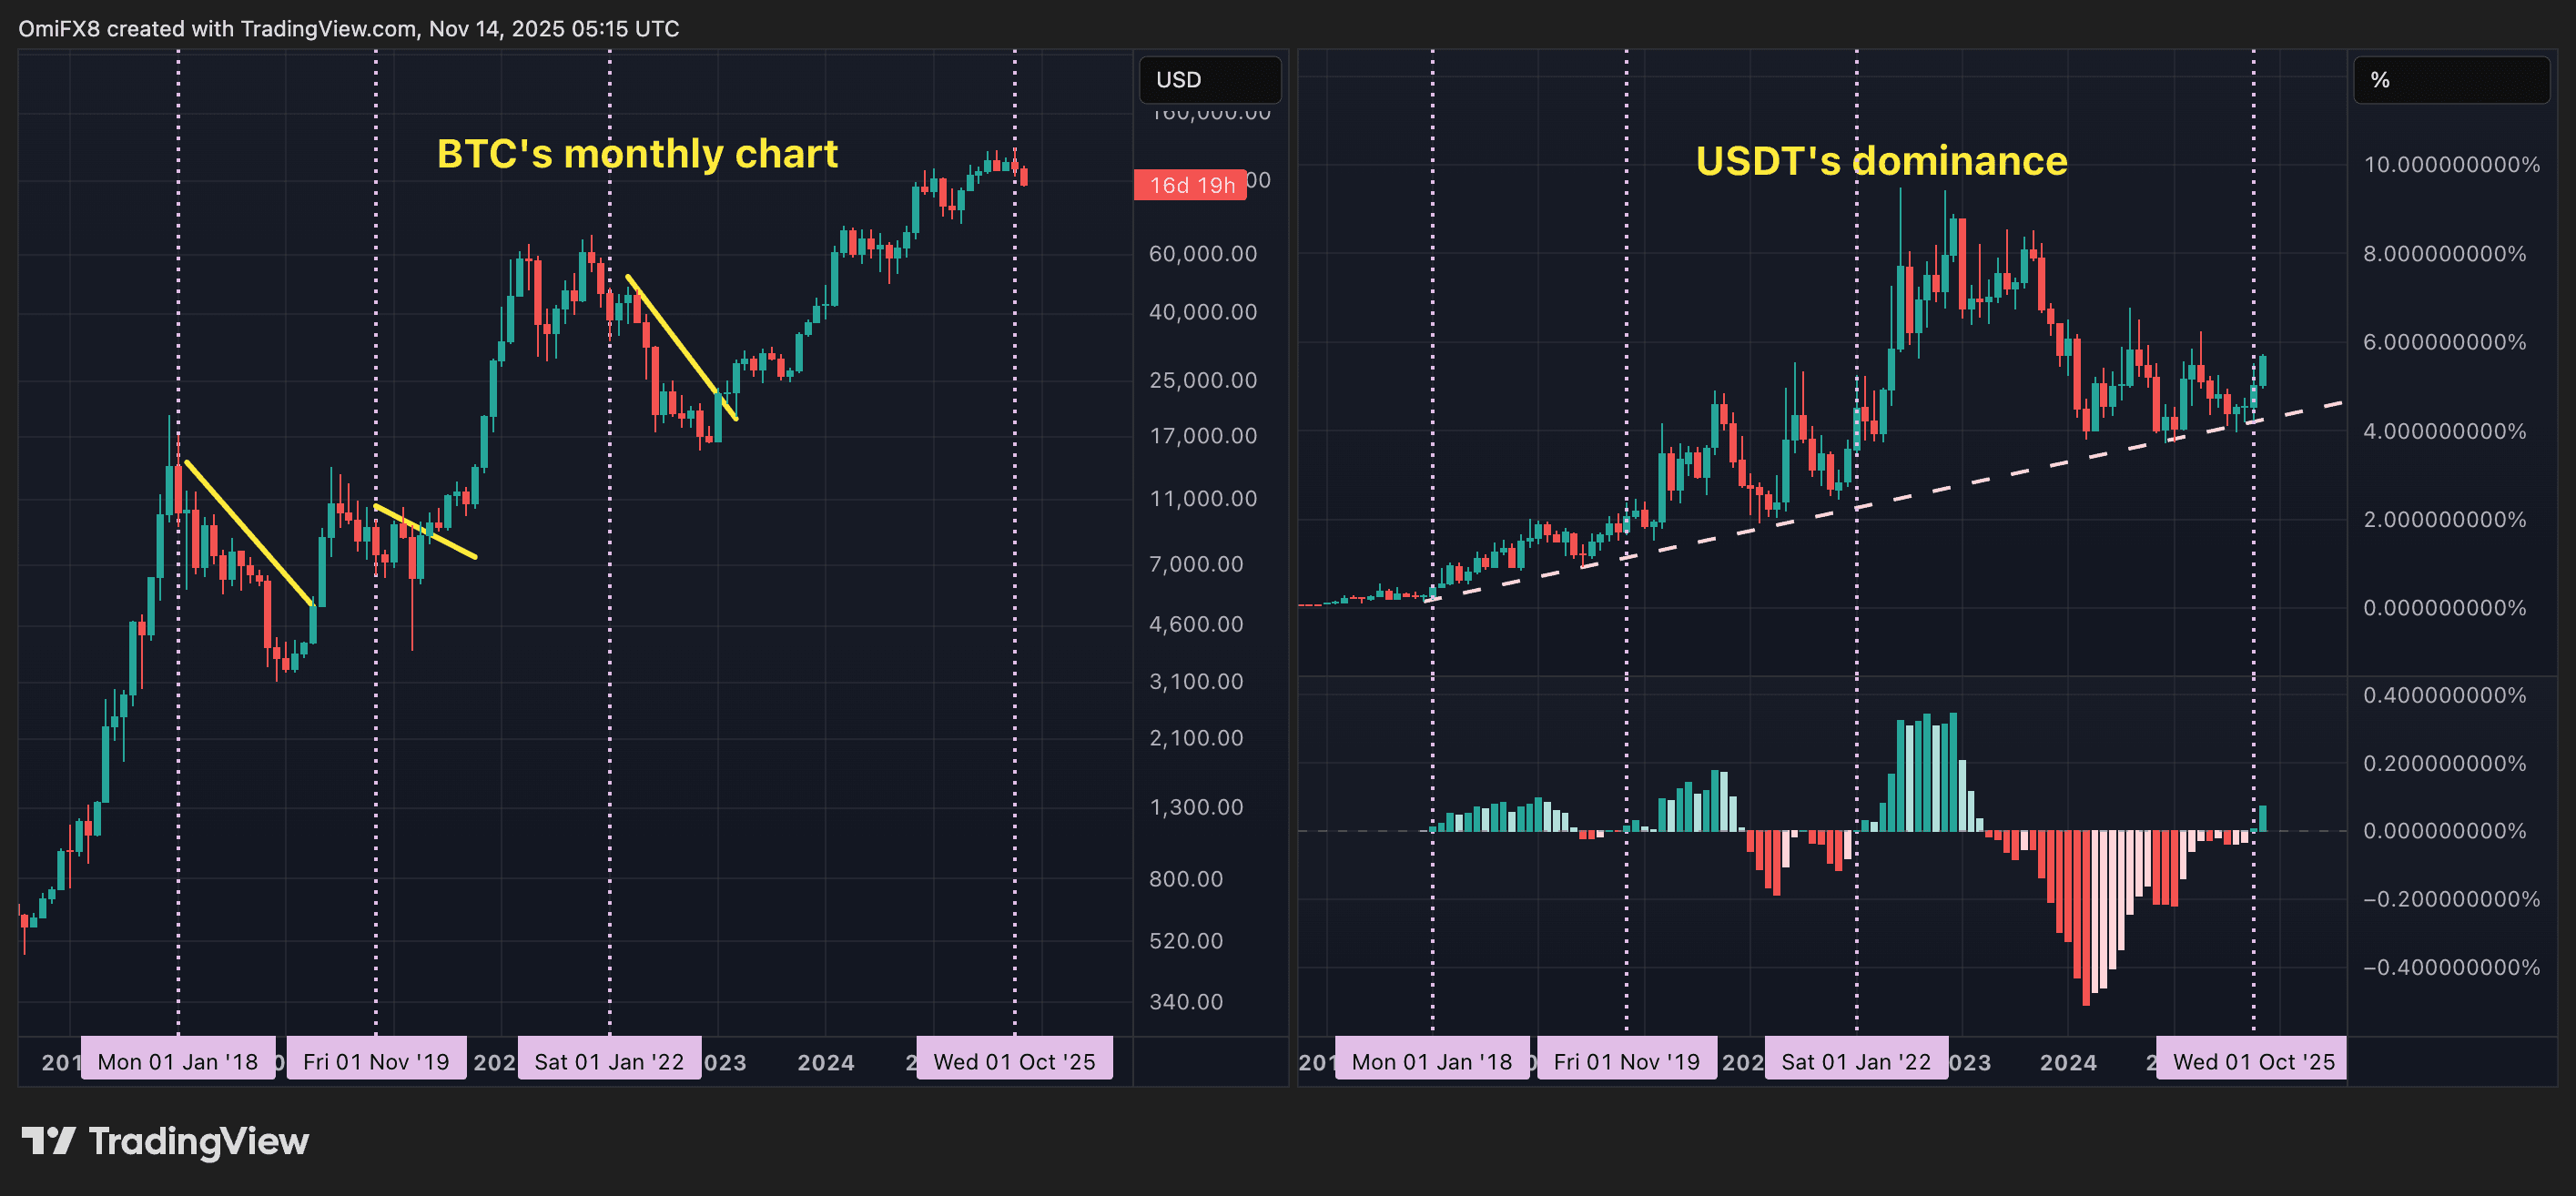Click the Wed 01 Oct '25 marker on USDT chart
Image resolution: width=2576 pixels, height=1196 pixels.
pyautogui.click(x=2250, y=1060)
